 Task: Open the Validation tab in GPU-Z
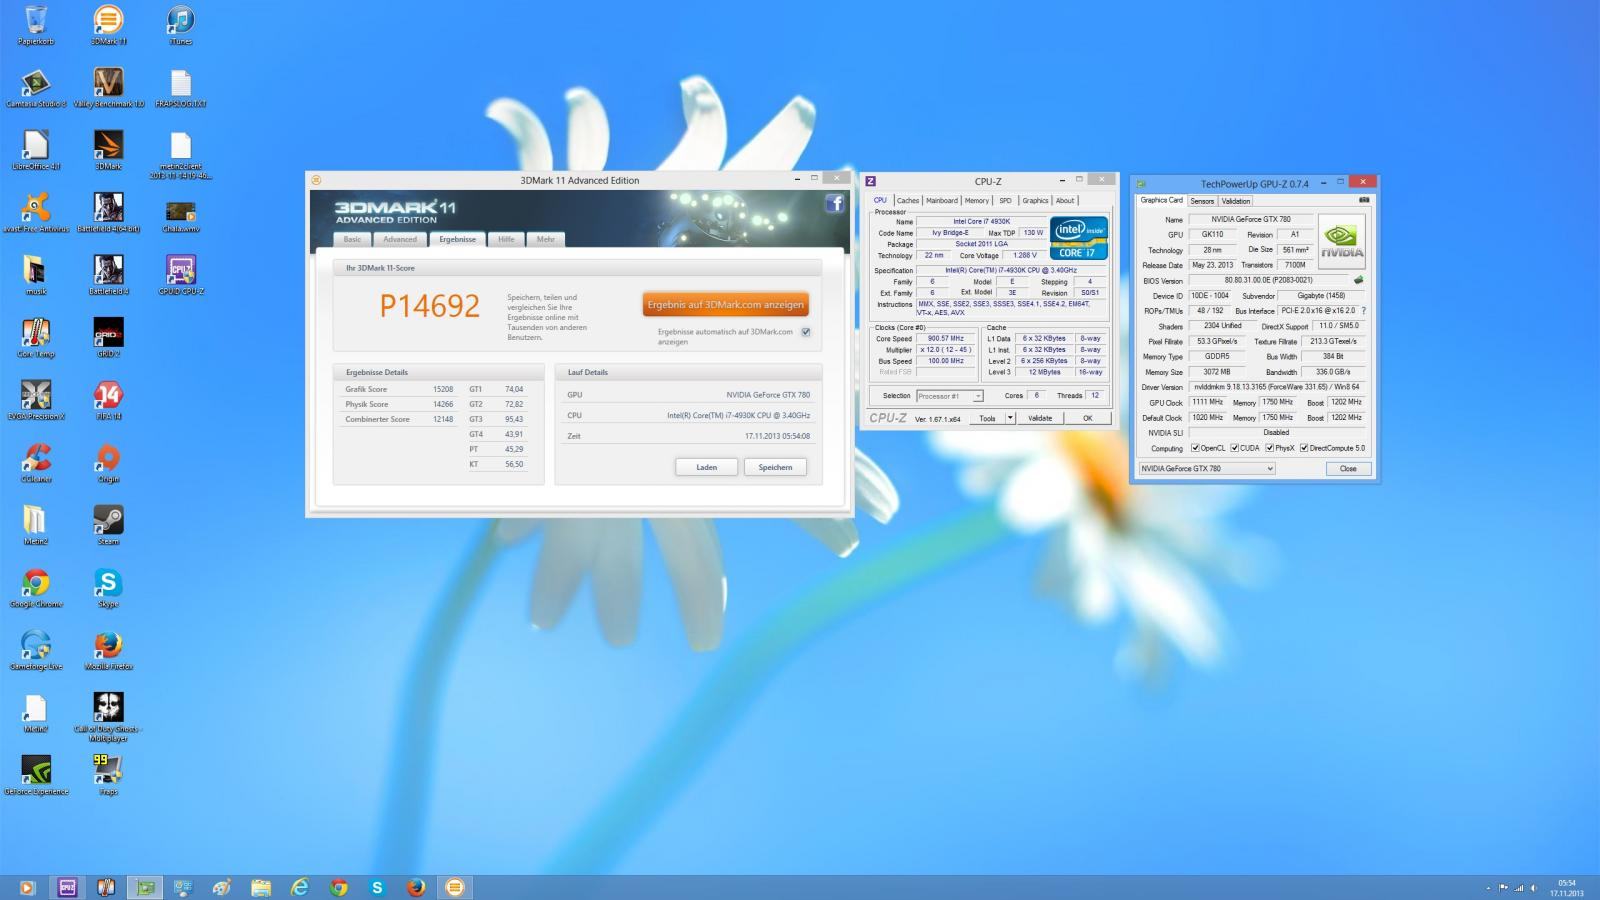point(1236,201)
